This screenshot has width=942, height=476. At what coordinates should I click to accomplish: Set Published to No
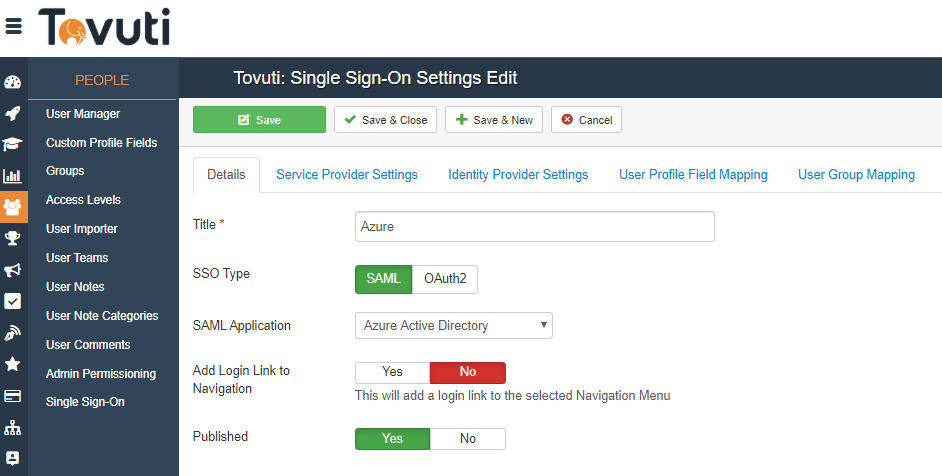pos(468,438)
